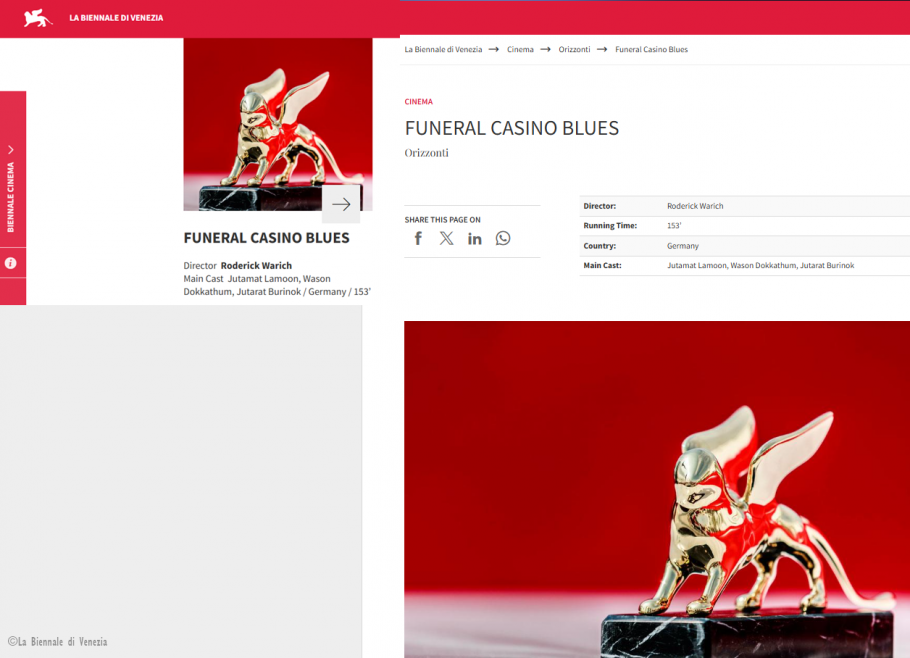The height and width of the screenshot is (658, 910).
Task: Click Funeral Casino Blues breadcrumb item
Action: 651,49
